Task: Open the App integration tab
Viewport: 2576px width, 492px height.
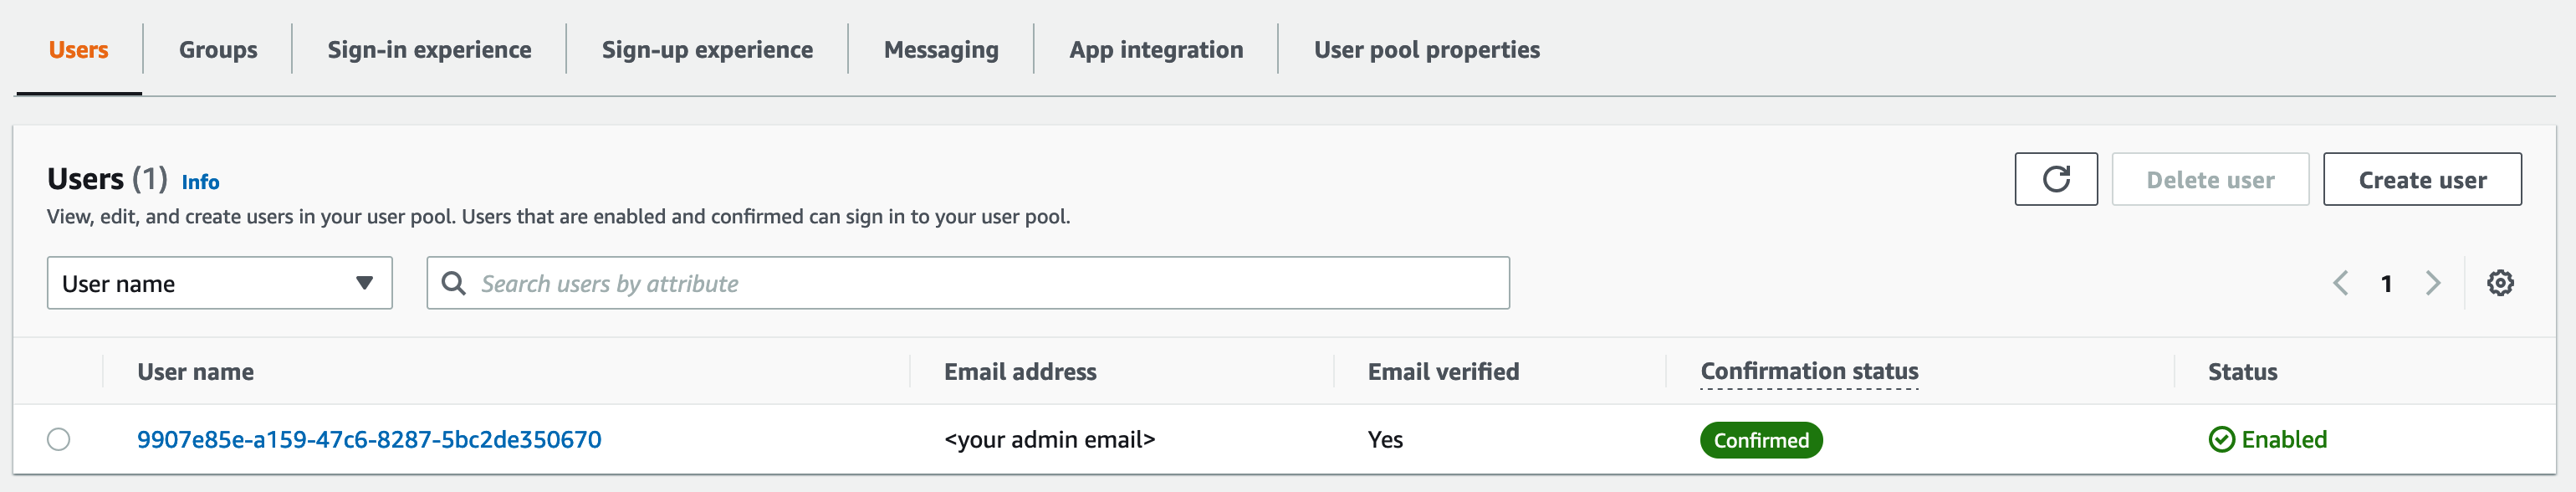Action: (x=1156, y=50)
